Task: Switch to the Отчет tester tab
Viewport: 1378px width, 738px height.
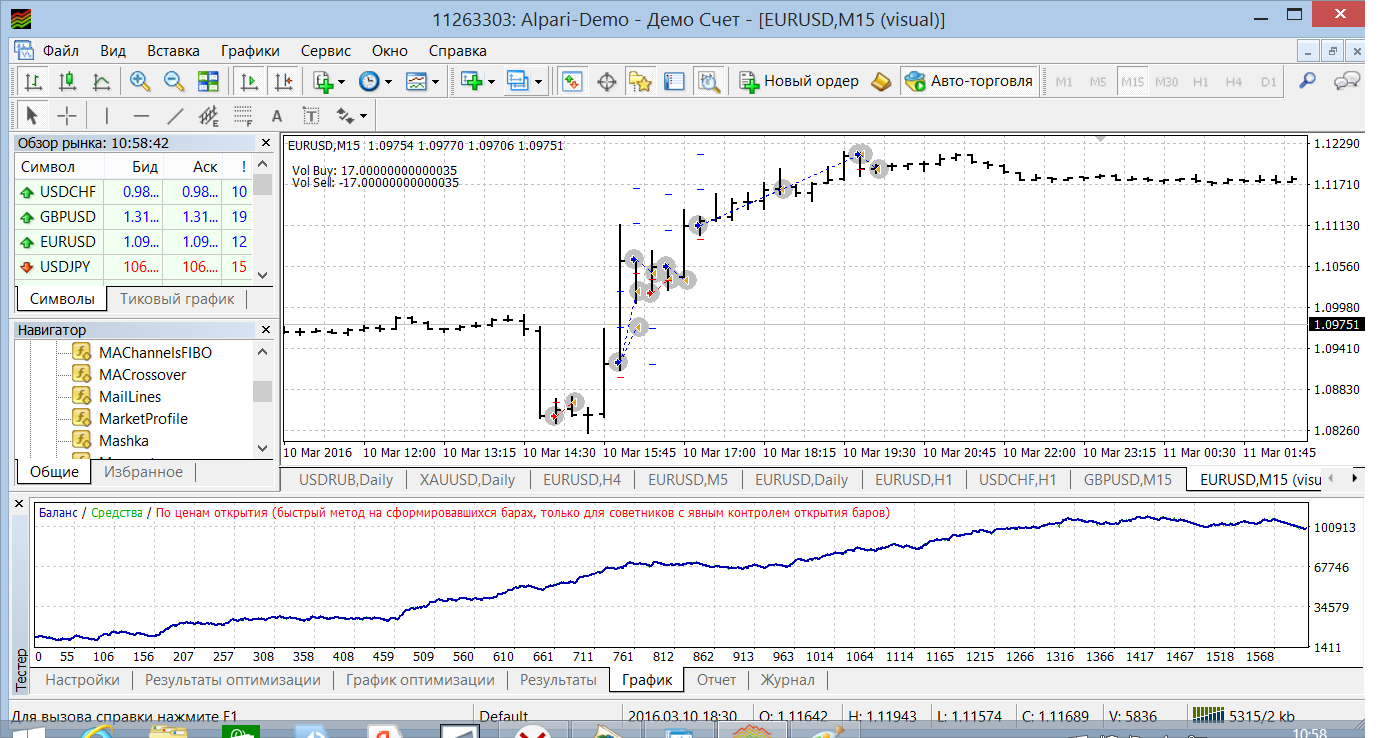Action: (x=716, y=680)
